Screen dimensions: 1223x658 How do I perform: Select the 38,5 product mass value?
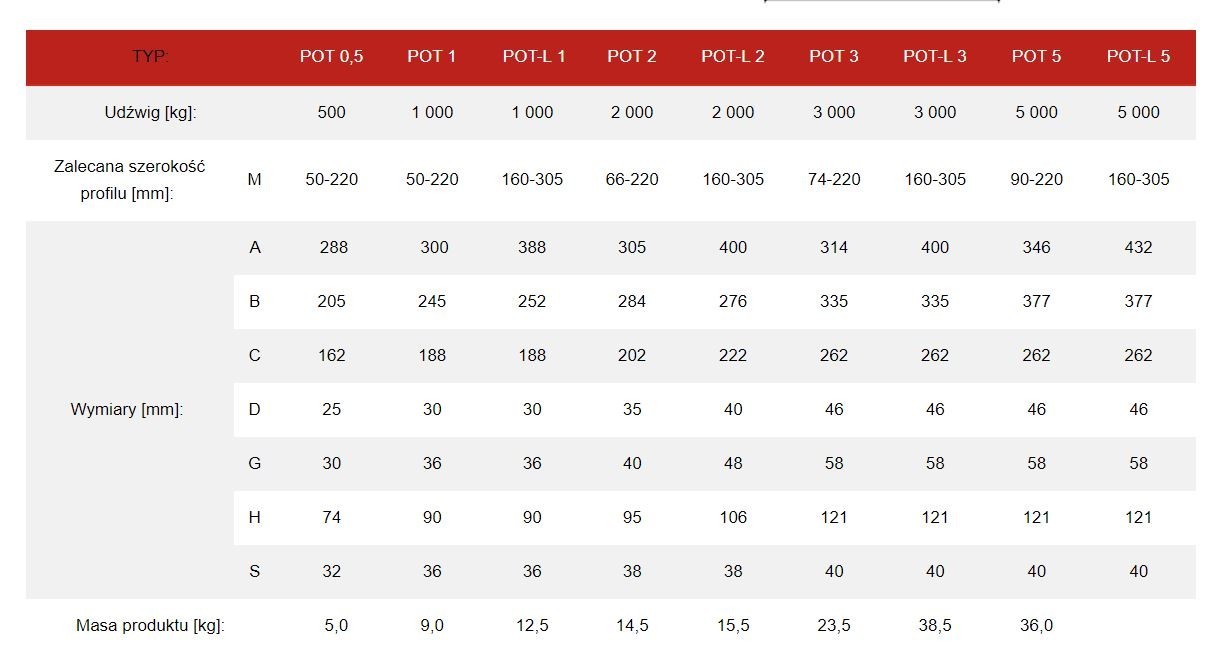coord(935,626)
